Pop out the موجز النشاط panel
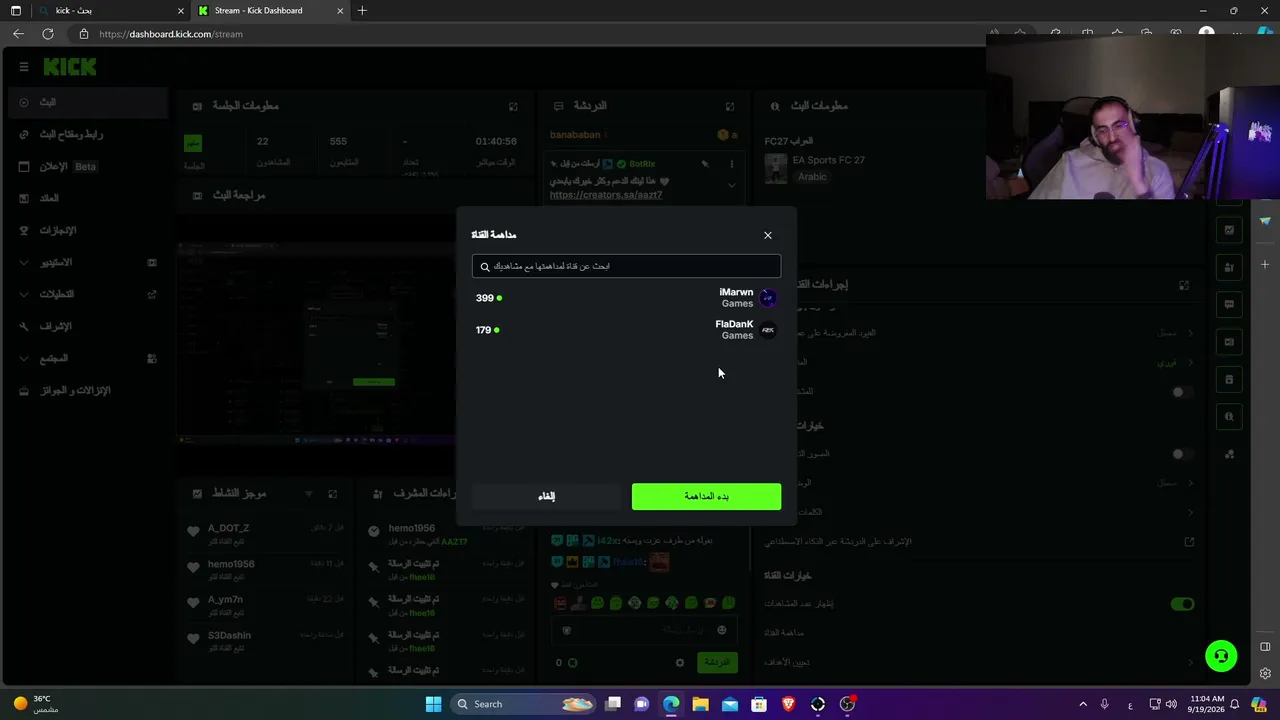This screenshot has height=720, width=1280. click(333, 494)
